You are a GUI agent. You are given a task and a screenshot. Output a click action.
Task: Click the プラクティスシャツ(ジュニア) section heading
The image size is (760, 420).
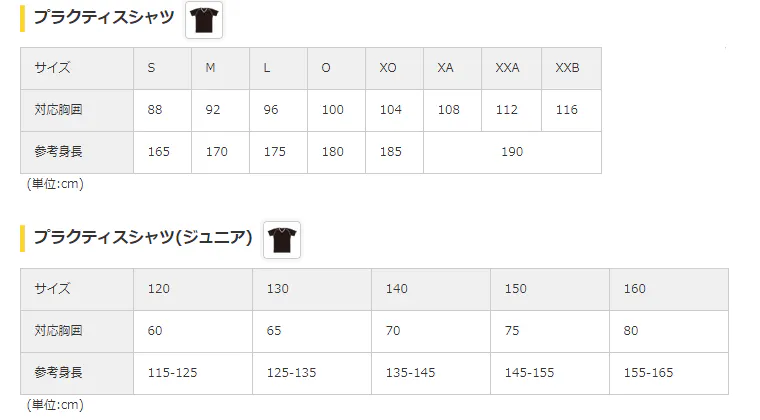(142, 238)
